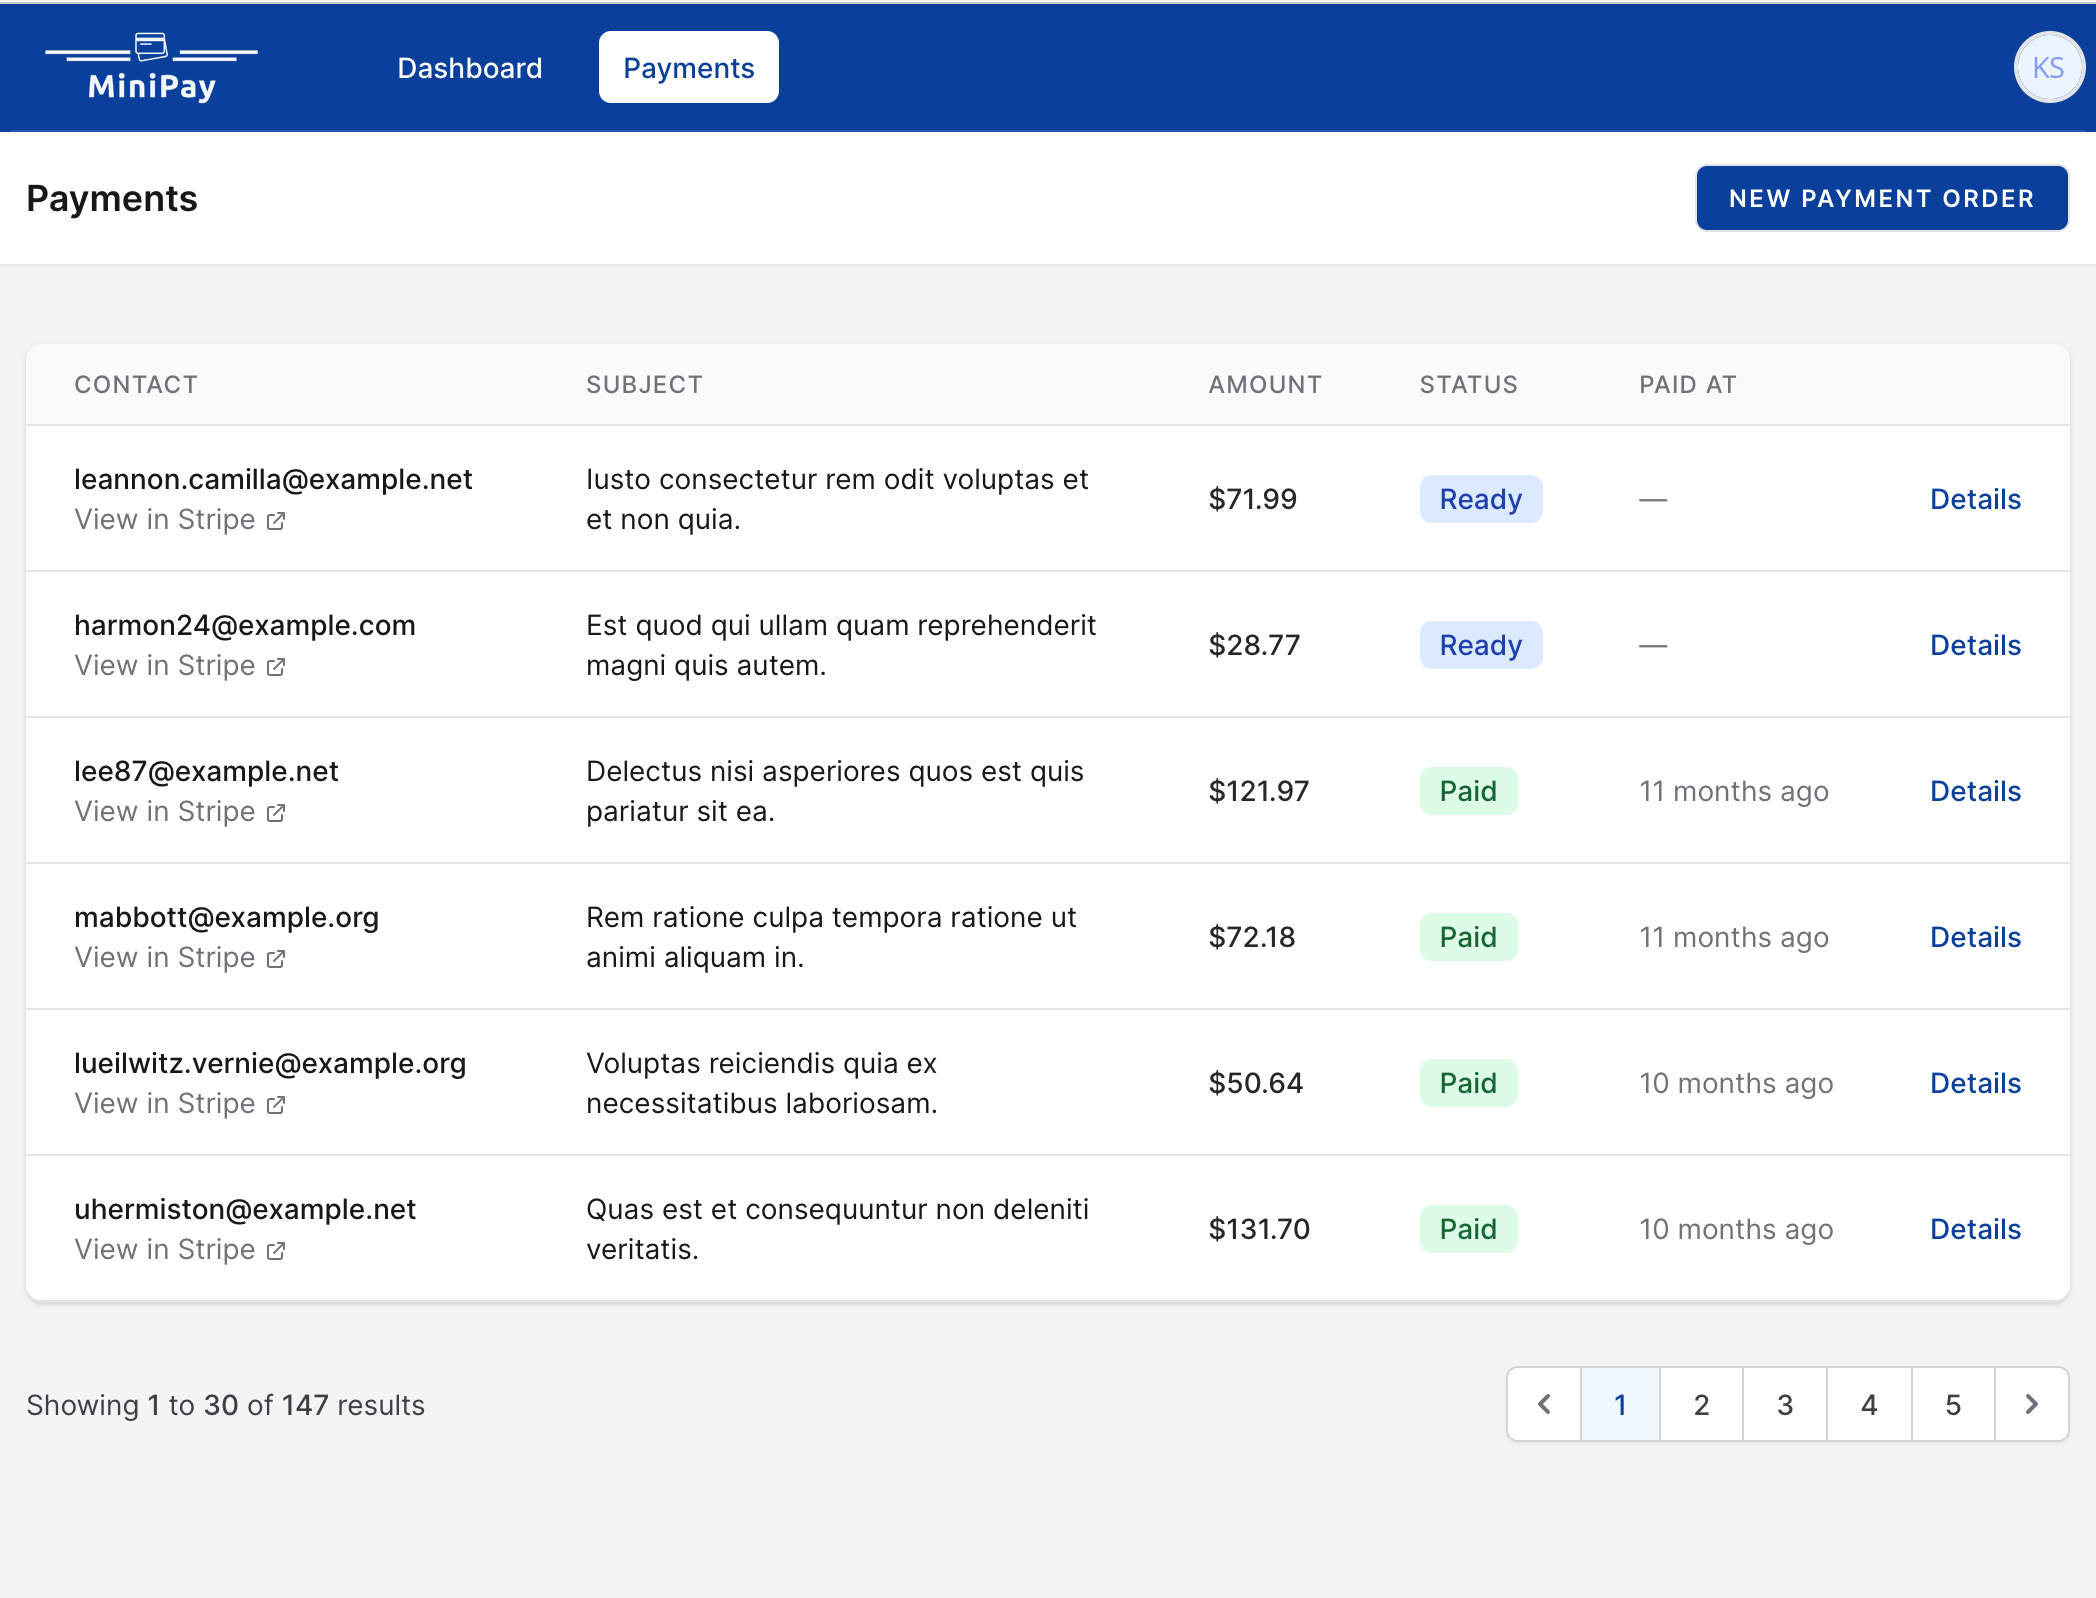The image size is (2096, 1598).
Task: Click the Contact column header
Action: tap(136, 384)
